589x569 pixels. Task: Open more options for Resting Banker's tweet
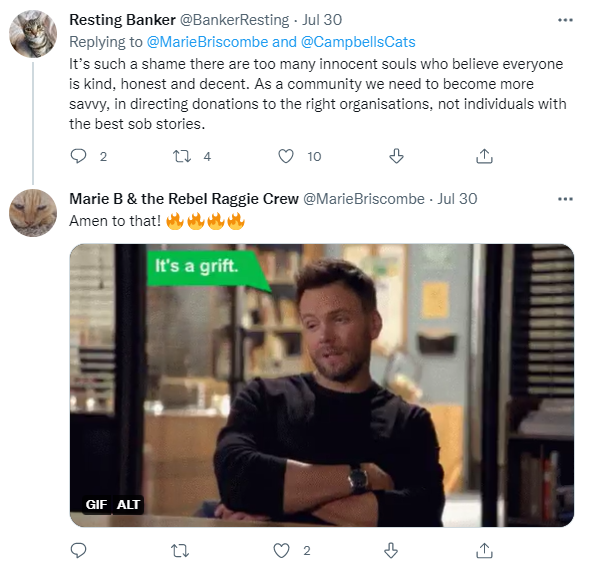click(x=565, y=20)
